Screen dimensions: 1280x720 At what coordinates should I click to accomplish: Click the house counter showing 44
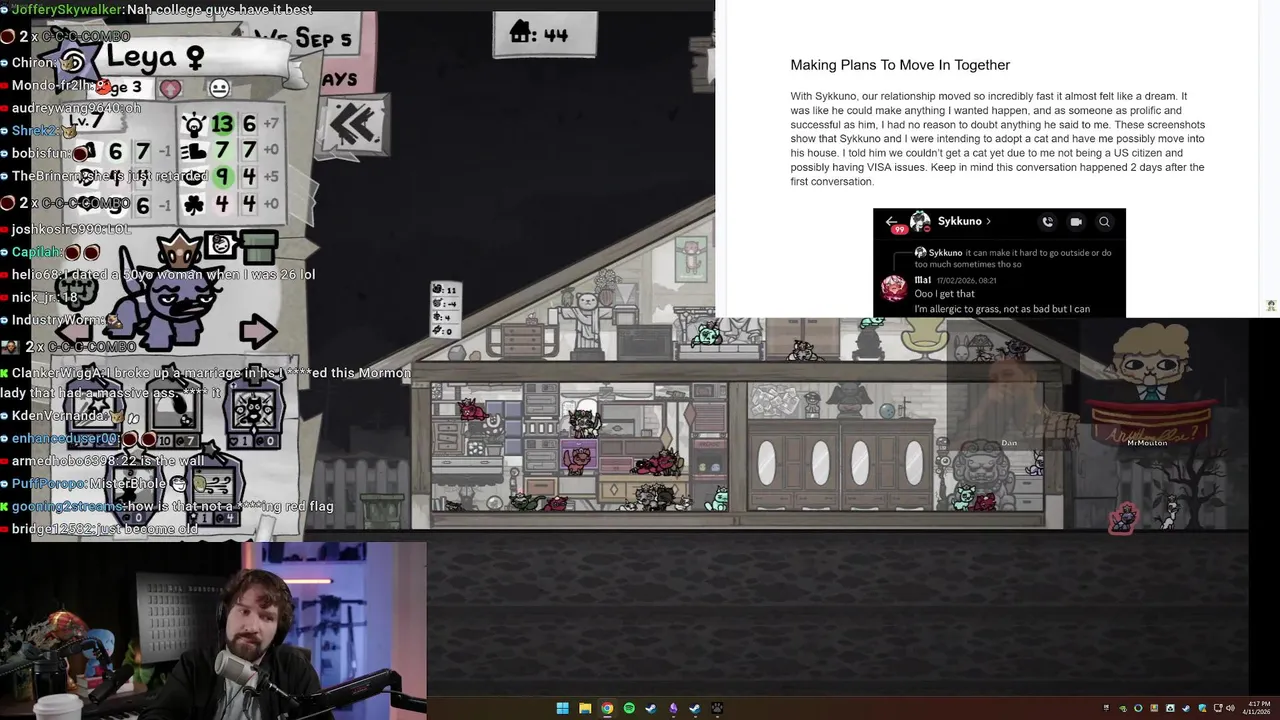coord(544,35)
